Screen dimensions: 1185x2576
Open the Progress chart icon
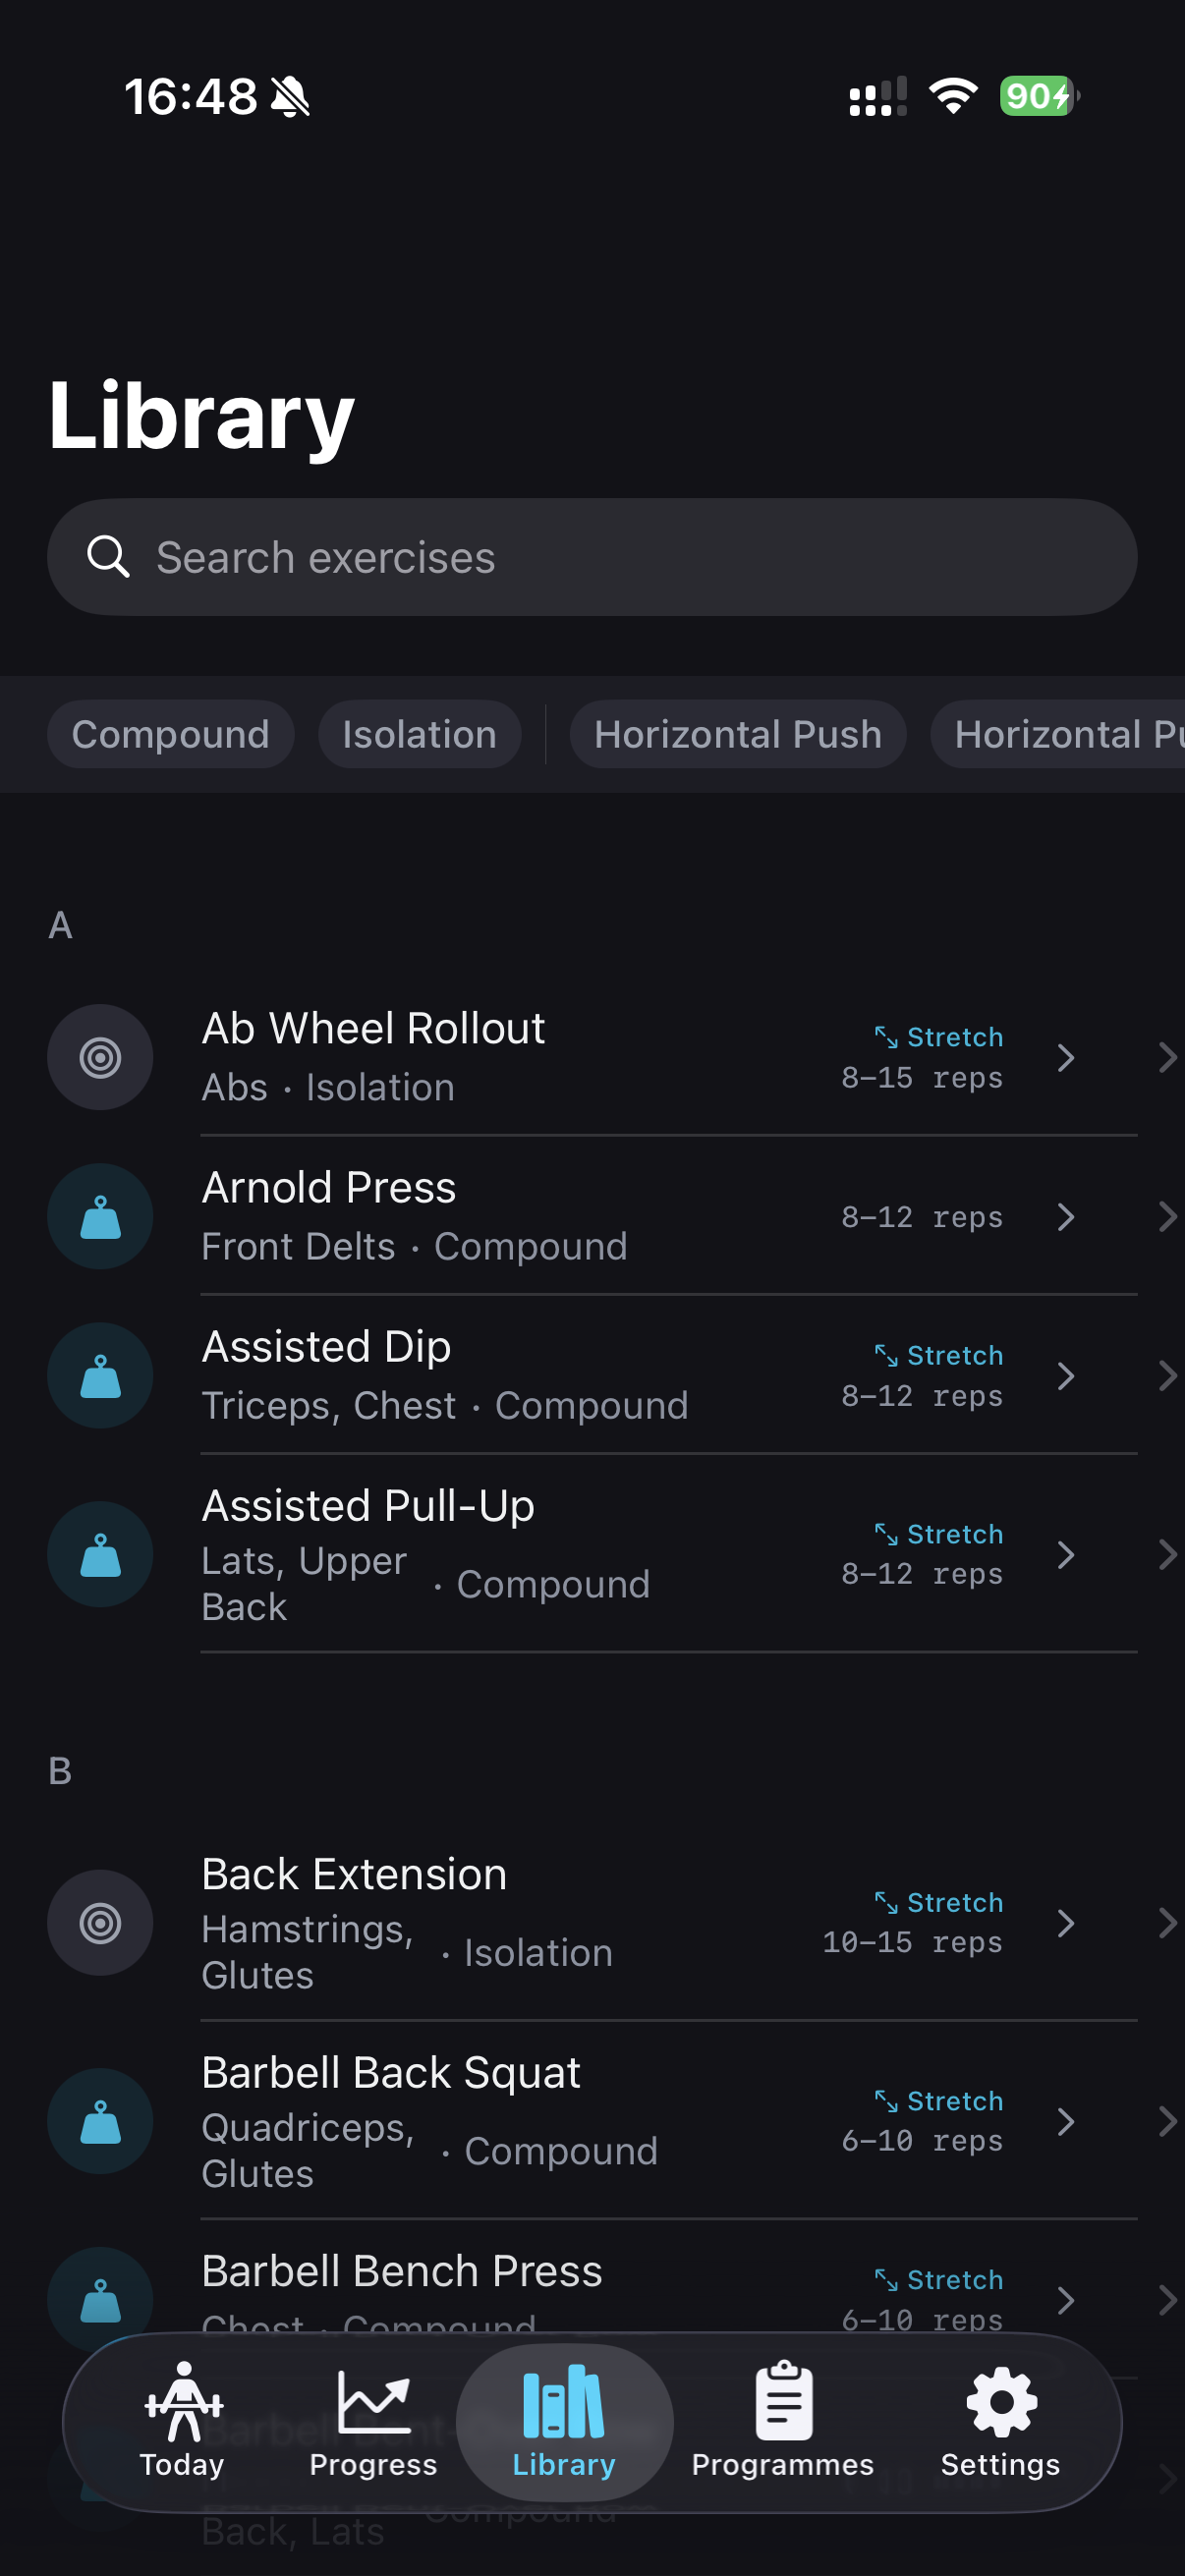coord(373,2402)
